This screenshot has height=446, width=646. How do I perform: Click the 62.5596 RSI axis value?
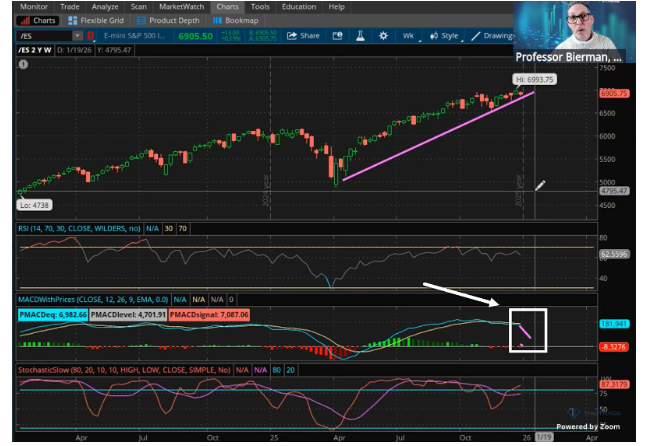click(x=614, y=254)
